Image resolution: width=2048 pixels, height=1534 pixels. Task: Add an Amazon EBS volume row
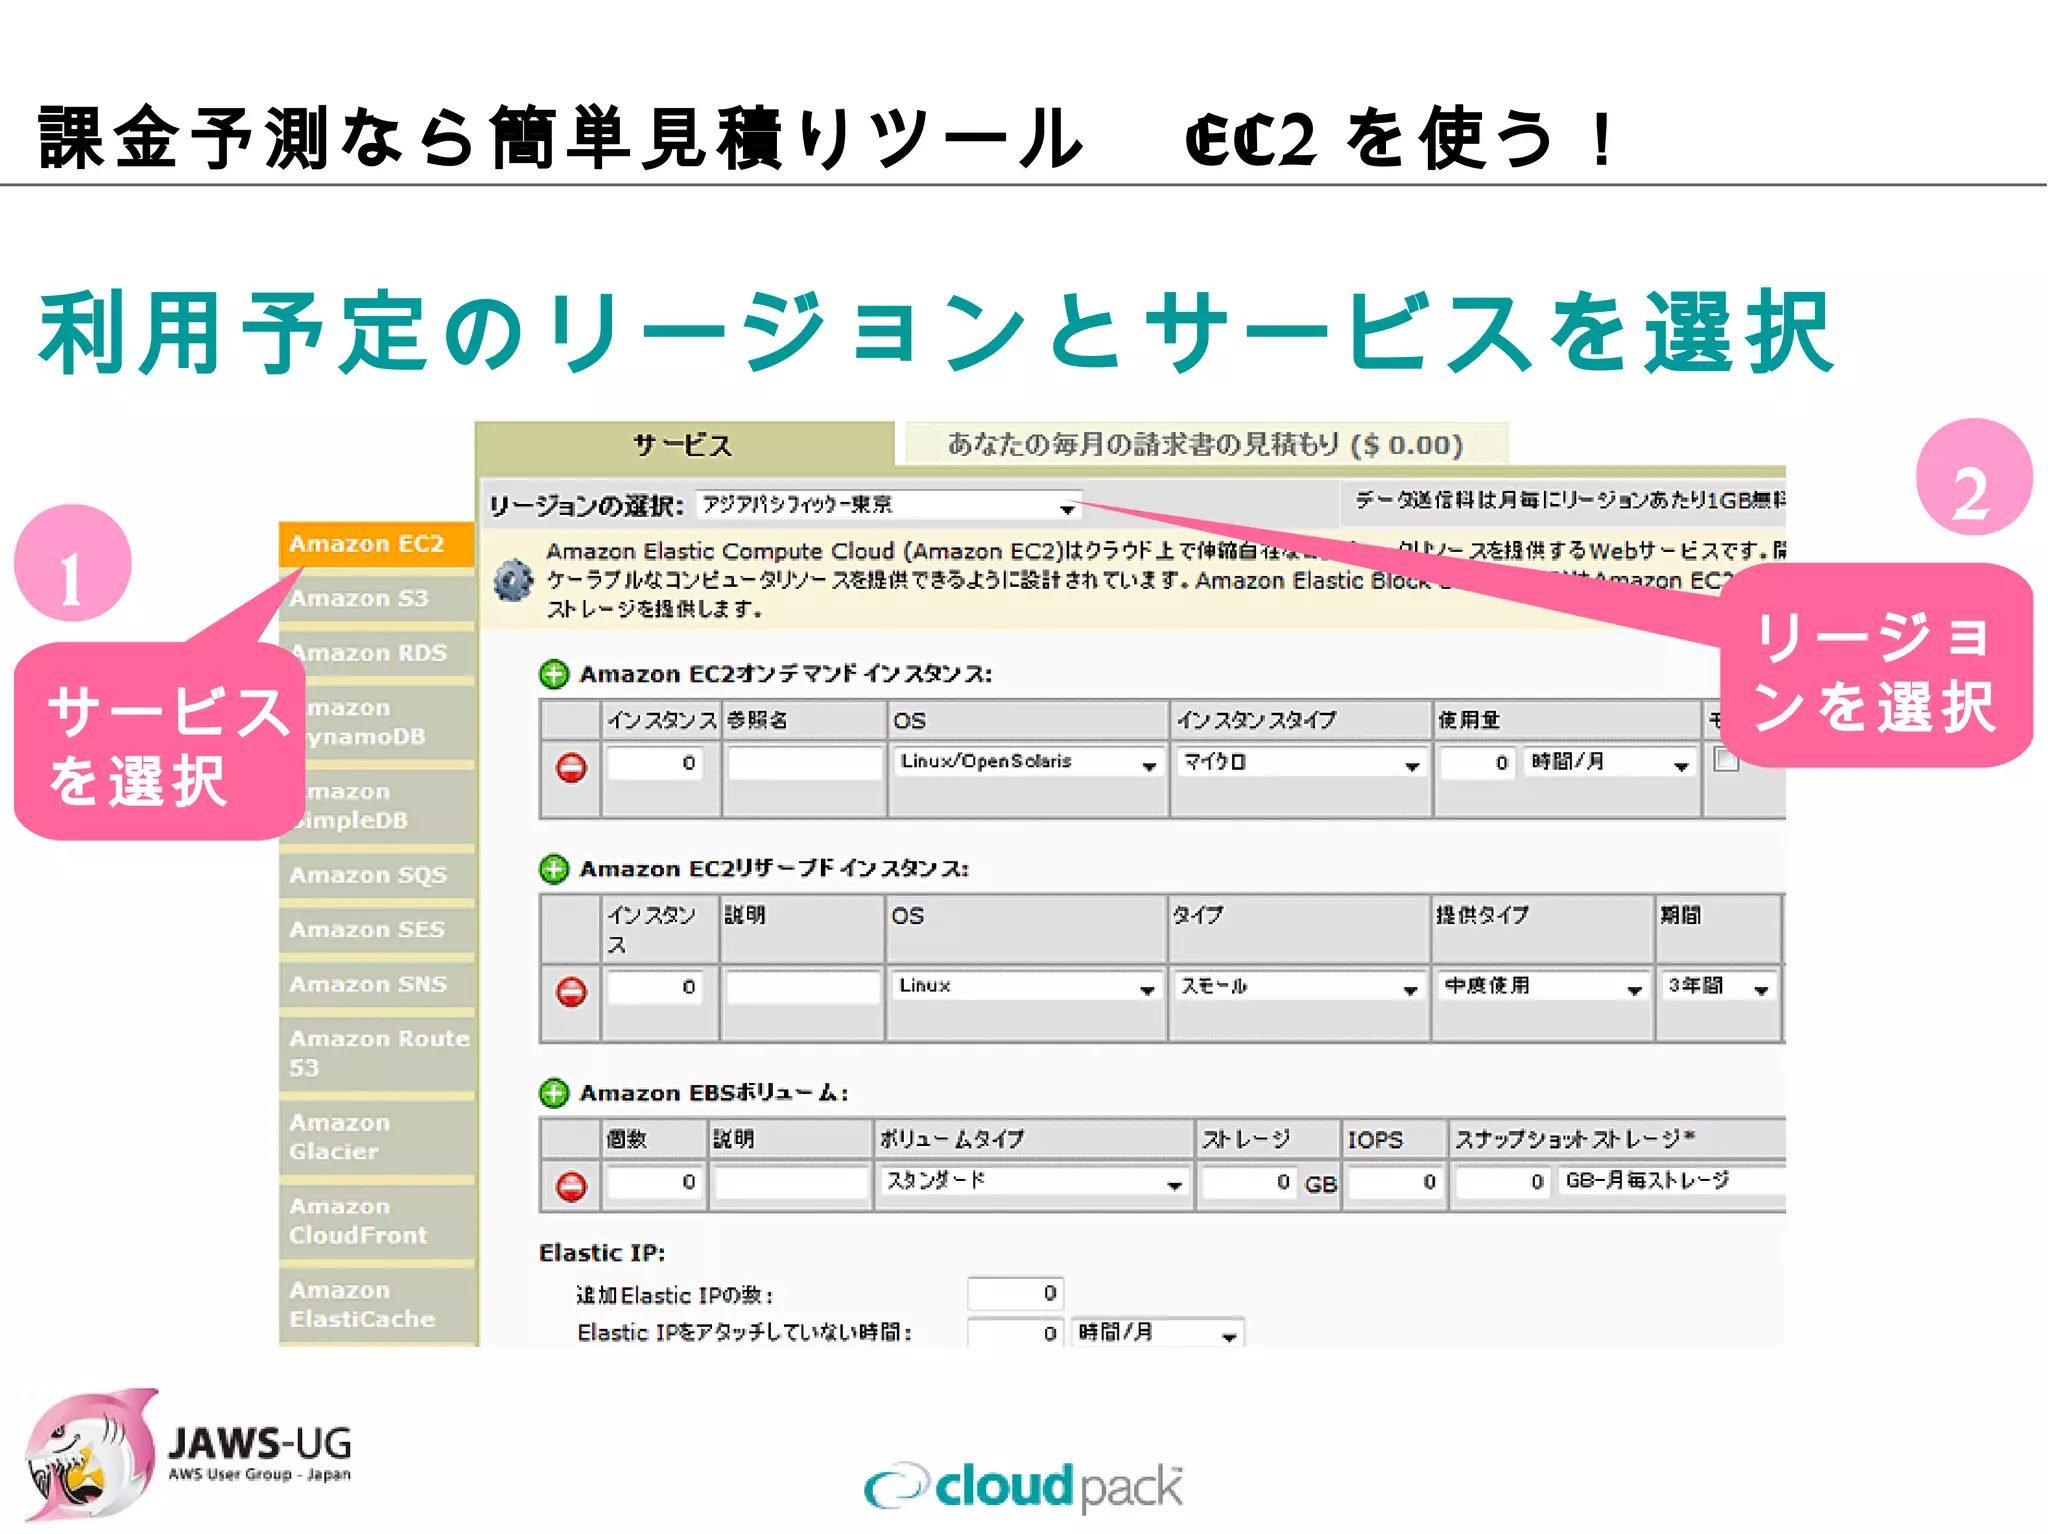[x=553, y=1092]
